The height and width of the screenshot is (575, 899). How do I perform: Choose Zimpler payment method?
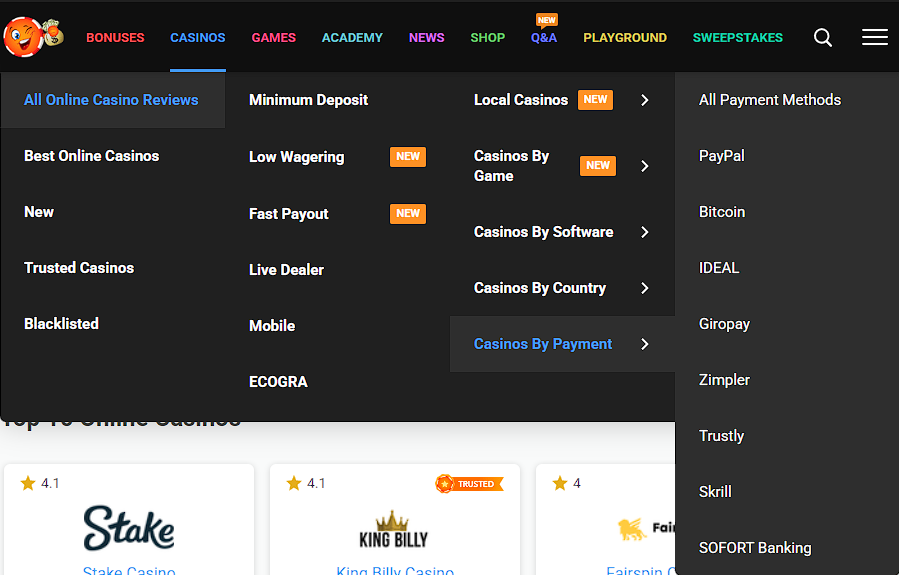(x=724, y=380)
